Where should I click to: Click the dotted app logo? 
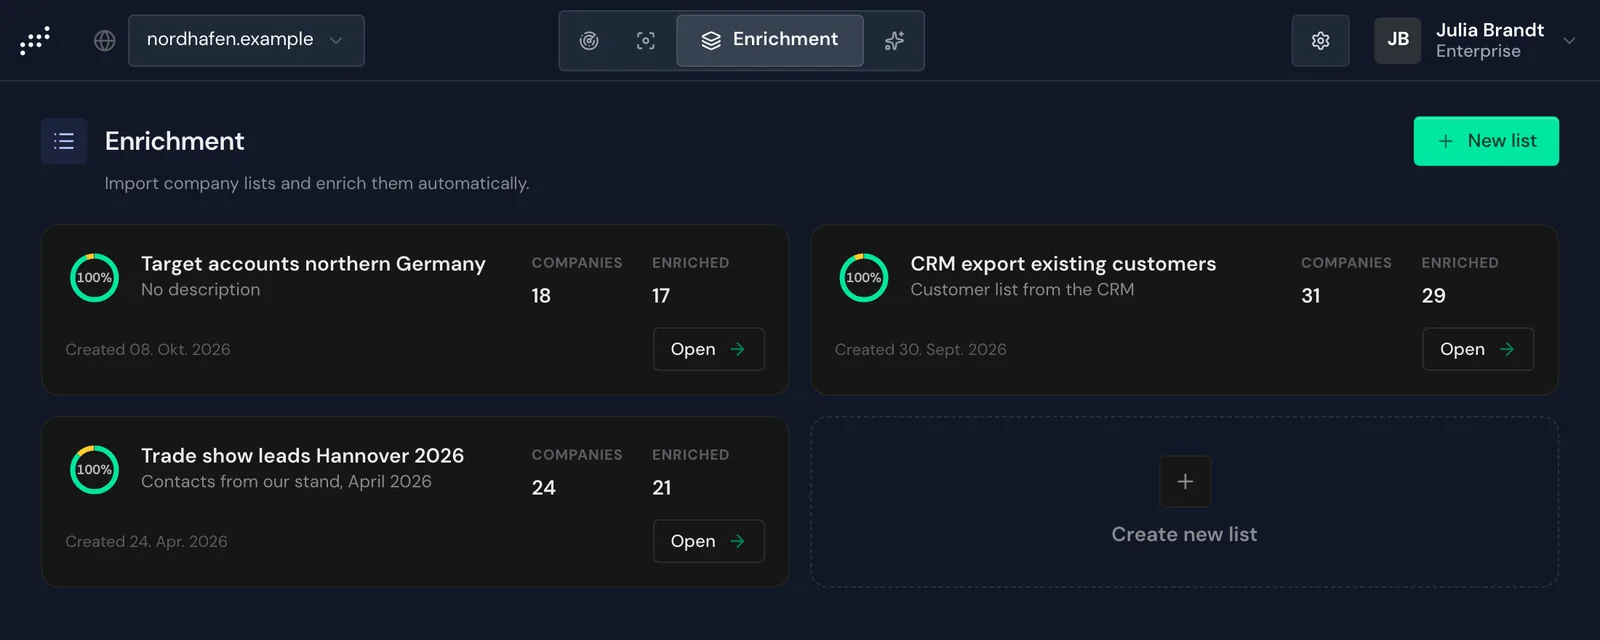tap(35, 40)
